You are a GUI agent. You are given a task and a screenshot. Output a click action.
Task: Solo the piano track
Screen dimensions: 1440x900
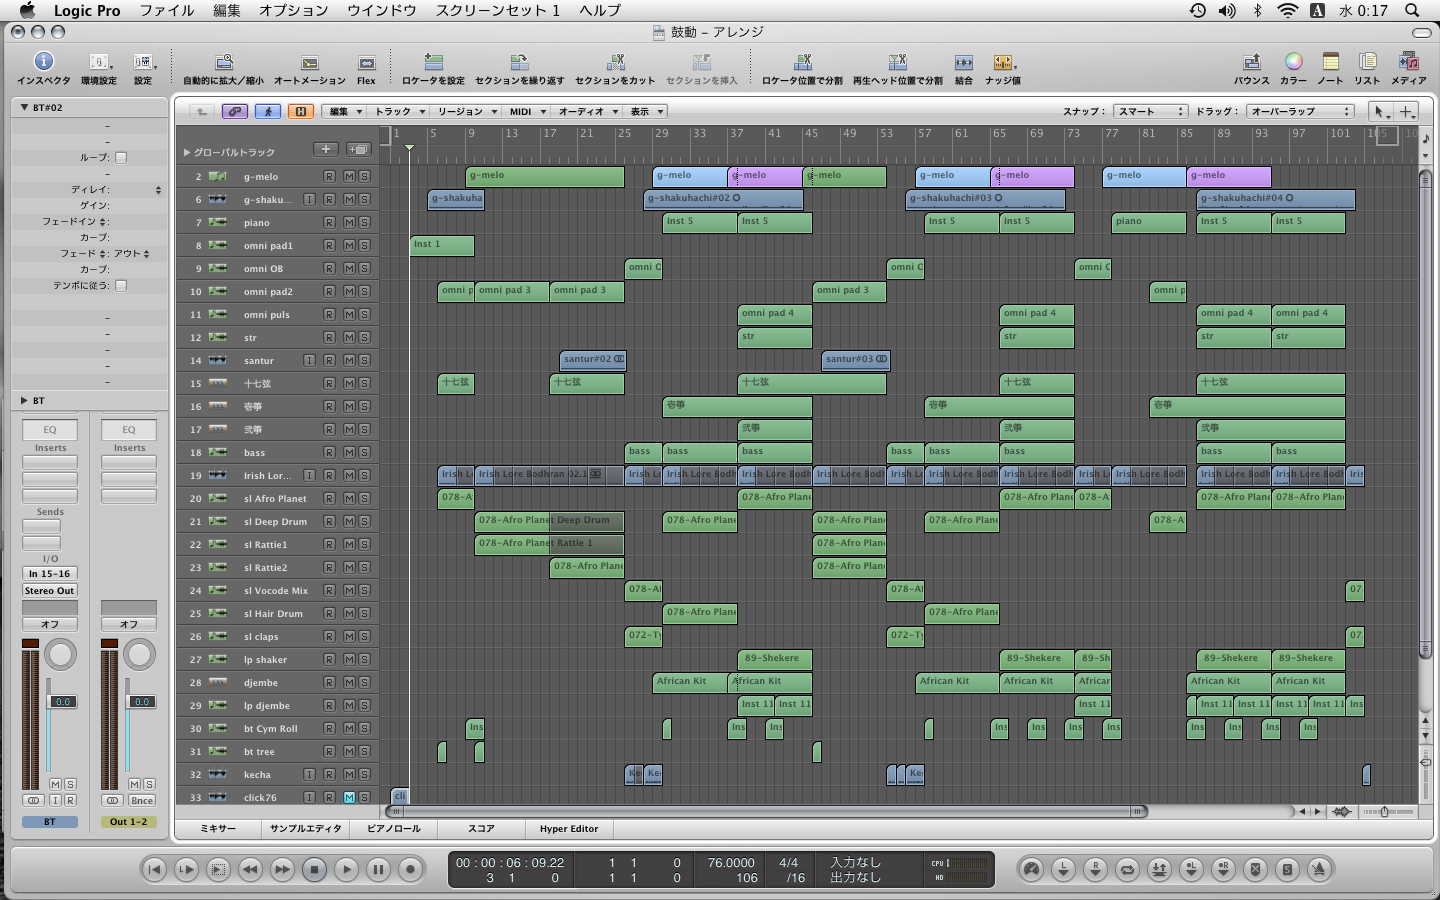coord(364,223)
